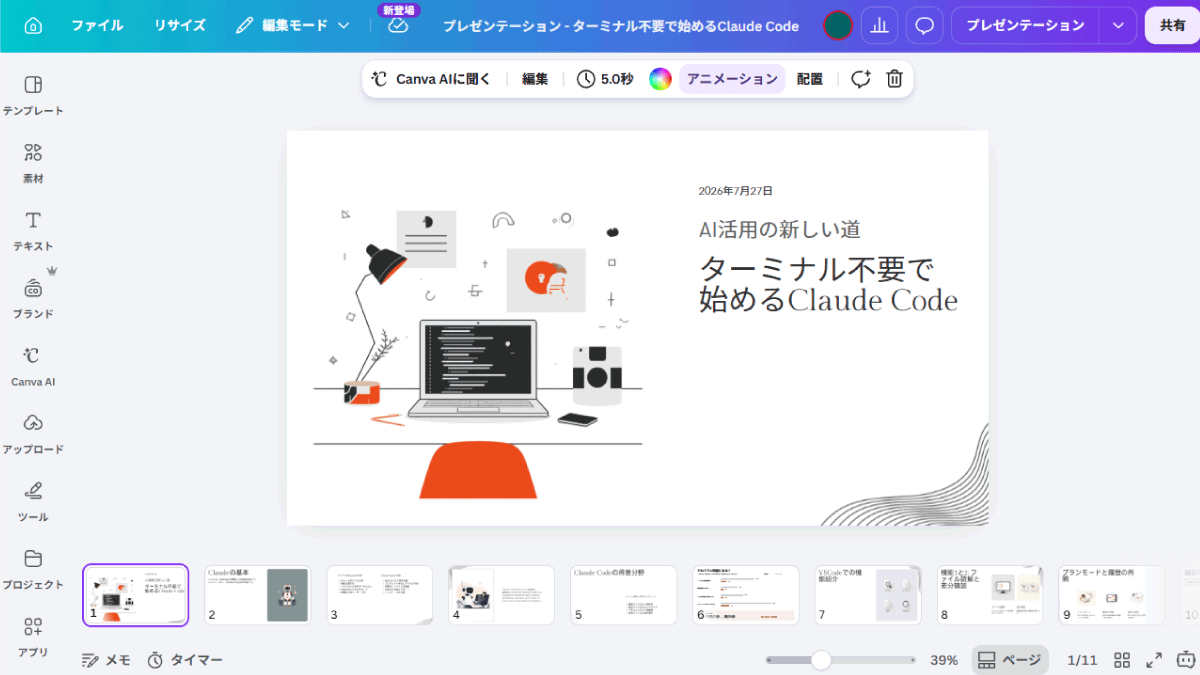Click the アニメーション button
This screenshot has height=675, width=1200.
pos(732,79)
